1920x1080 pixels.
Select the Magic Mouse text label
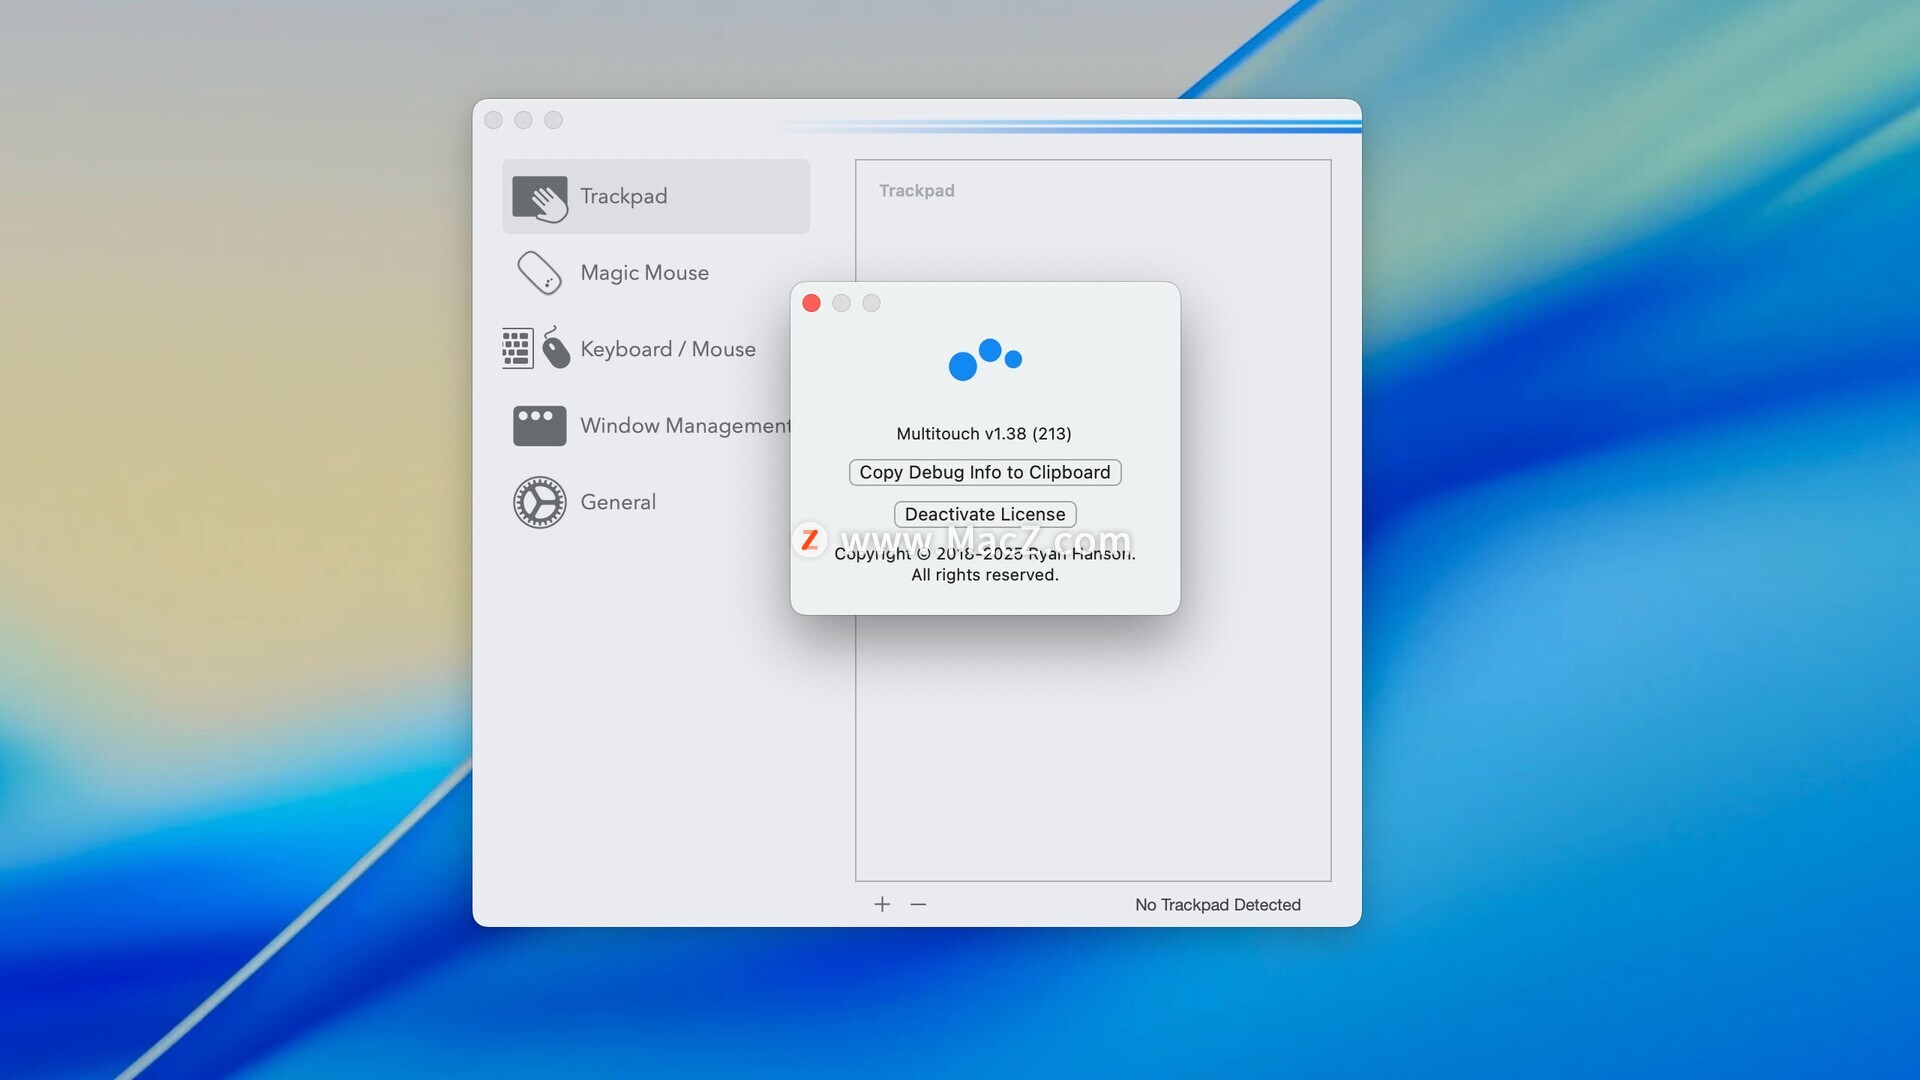click(644, 273)
